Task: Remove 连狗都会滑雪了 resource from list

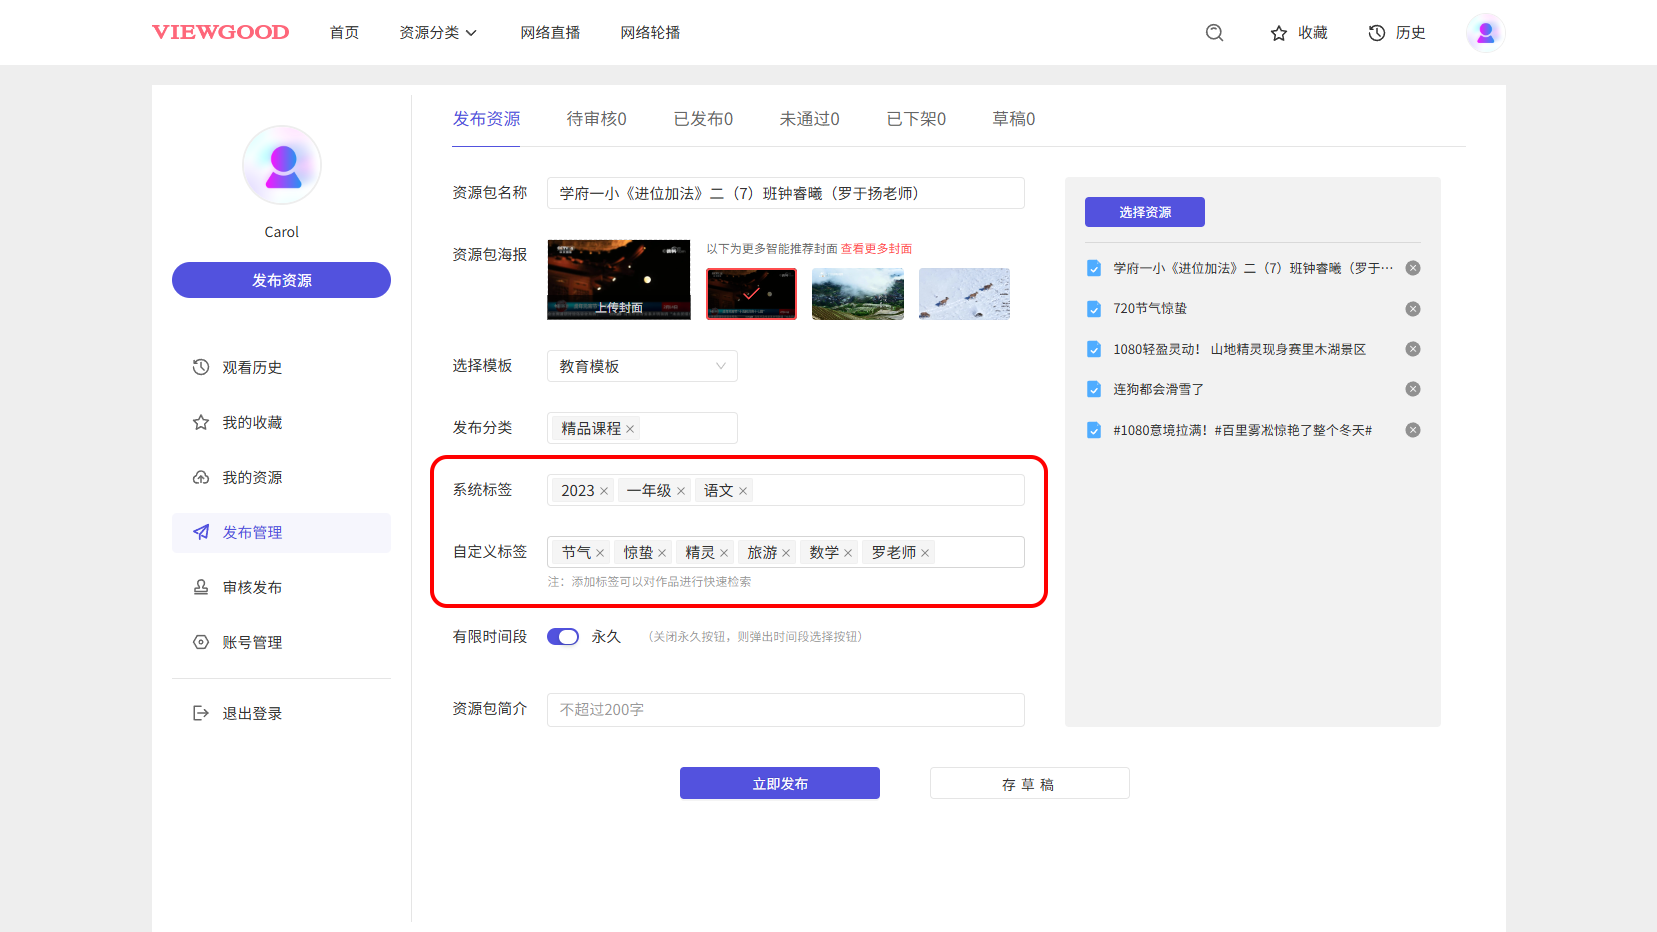Action: 1413,389
